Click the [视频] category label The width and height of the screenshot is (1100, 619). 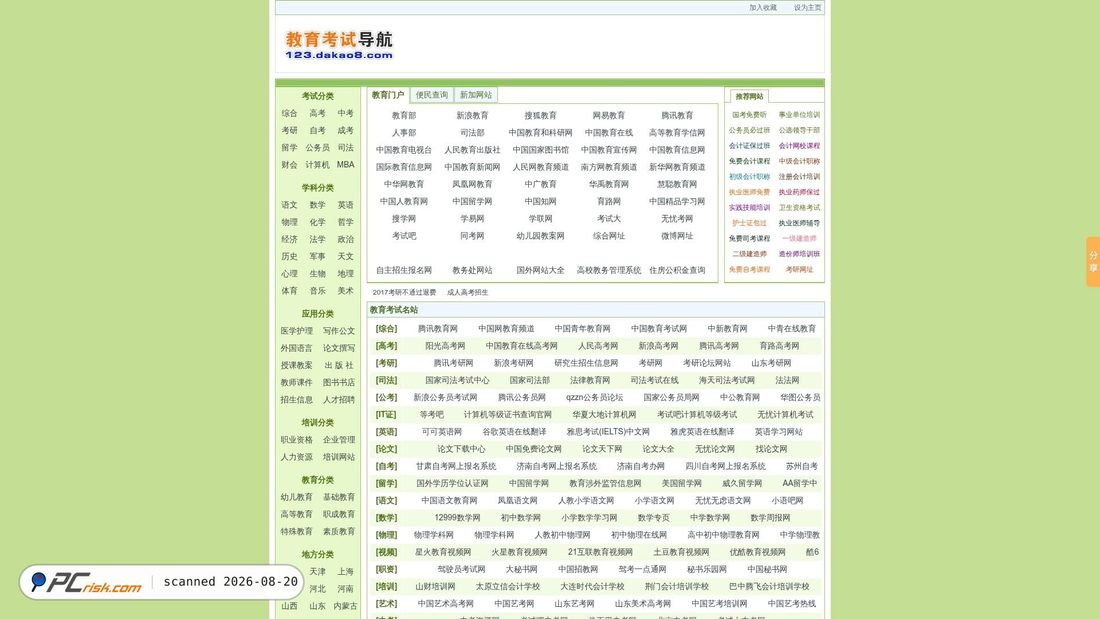tap(386, 552)
